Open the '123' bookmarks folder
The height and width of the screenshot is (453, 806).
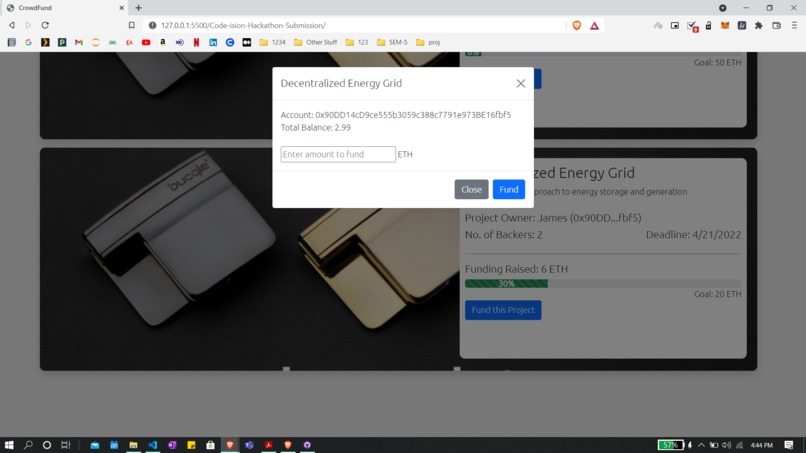(357, 42)
